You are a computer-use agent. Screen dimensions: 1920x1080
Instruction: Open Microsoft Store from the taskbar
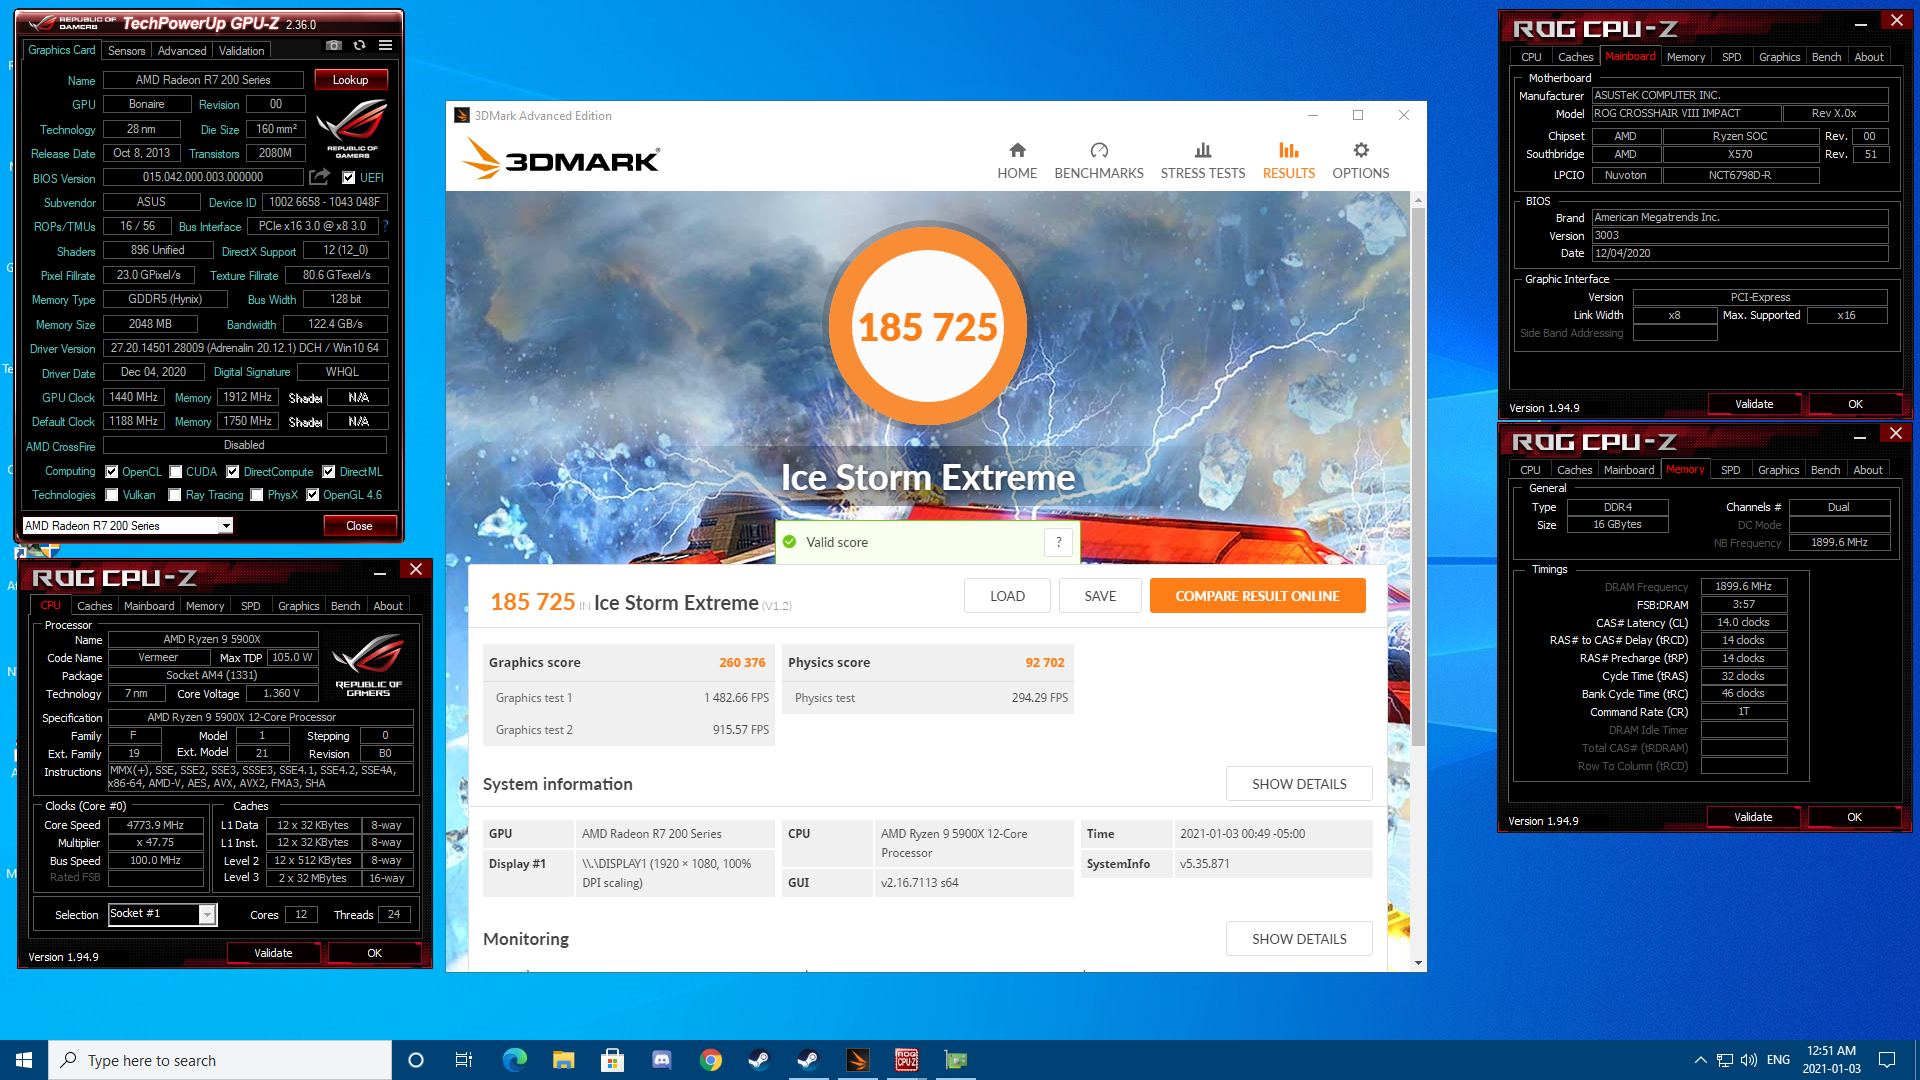click(612, 1060)
